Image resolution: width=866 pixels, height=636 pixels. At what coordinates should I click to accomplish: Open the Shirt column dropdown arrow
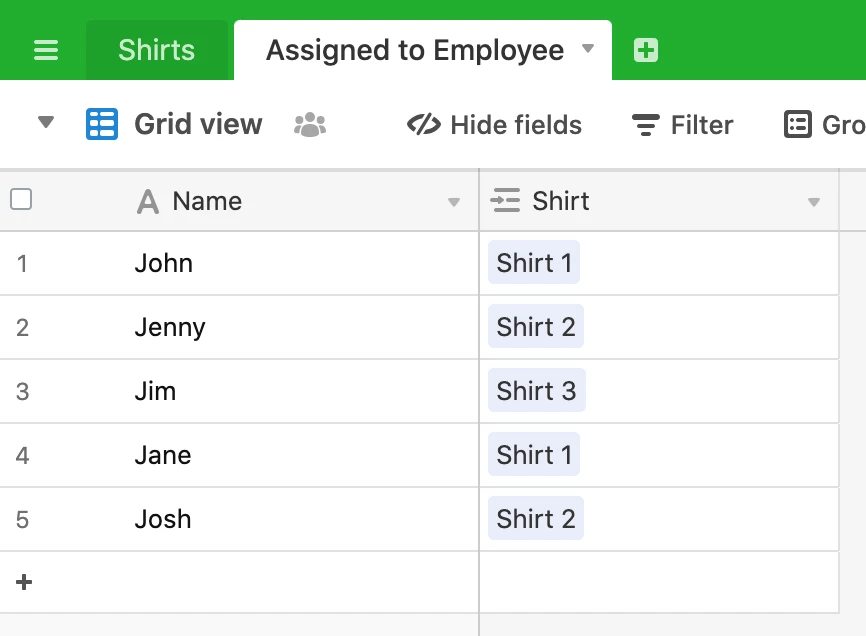point(814,202)
